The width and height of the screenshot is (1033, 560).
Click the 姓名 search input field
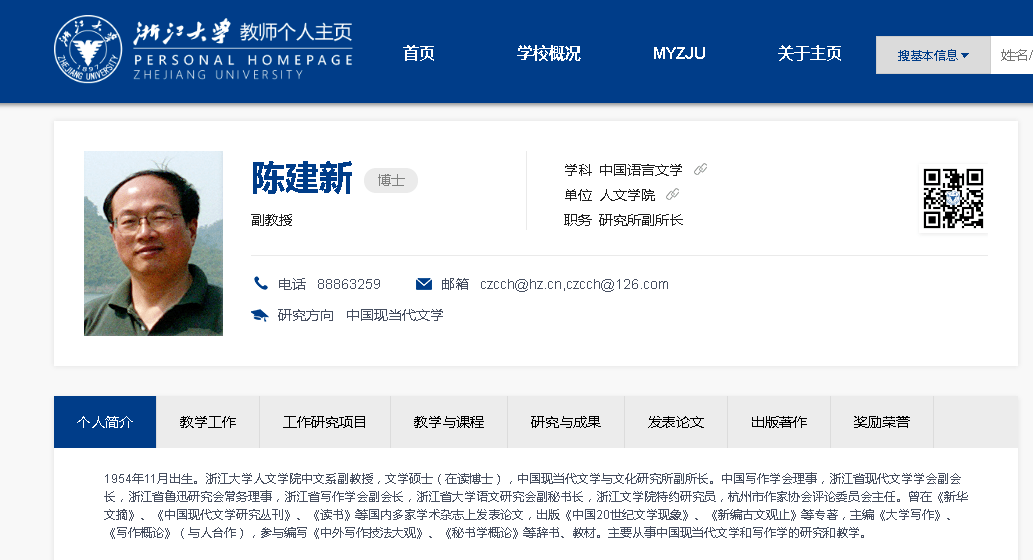[x=1012, y=55]
